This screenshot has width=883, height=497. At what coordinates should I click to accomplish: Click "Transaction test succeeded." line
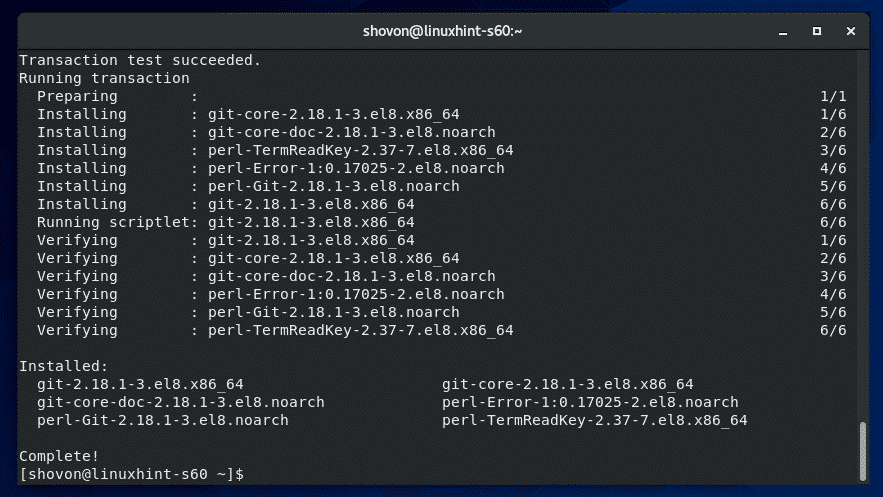point(140,60)
